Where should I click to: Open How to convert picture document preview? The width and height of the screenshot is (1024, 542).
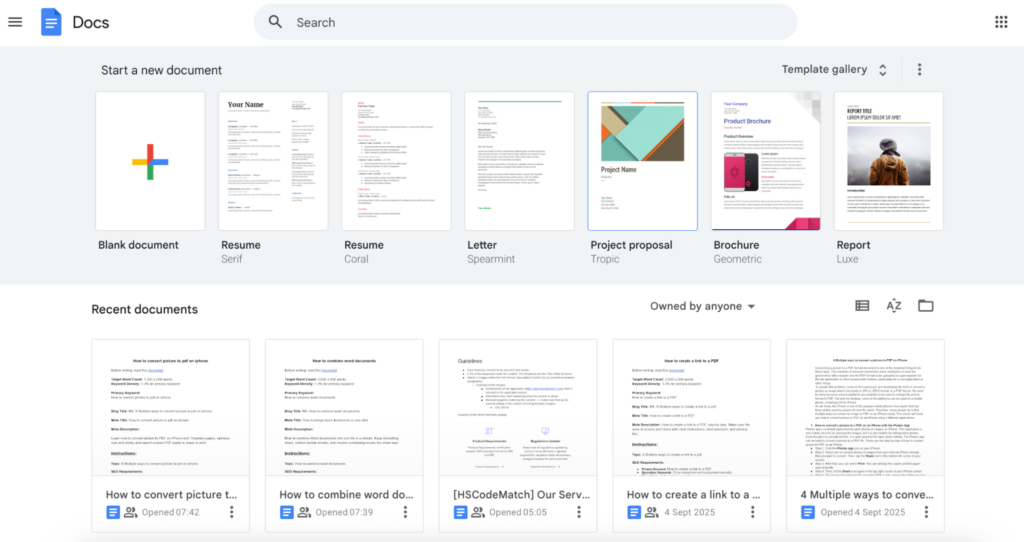(170, 407)
